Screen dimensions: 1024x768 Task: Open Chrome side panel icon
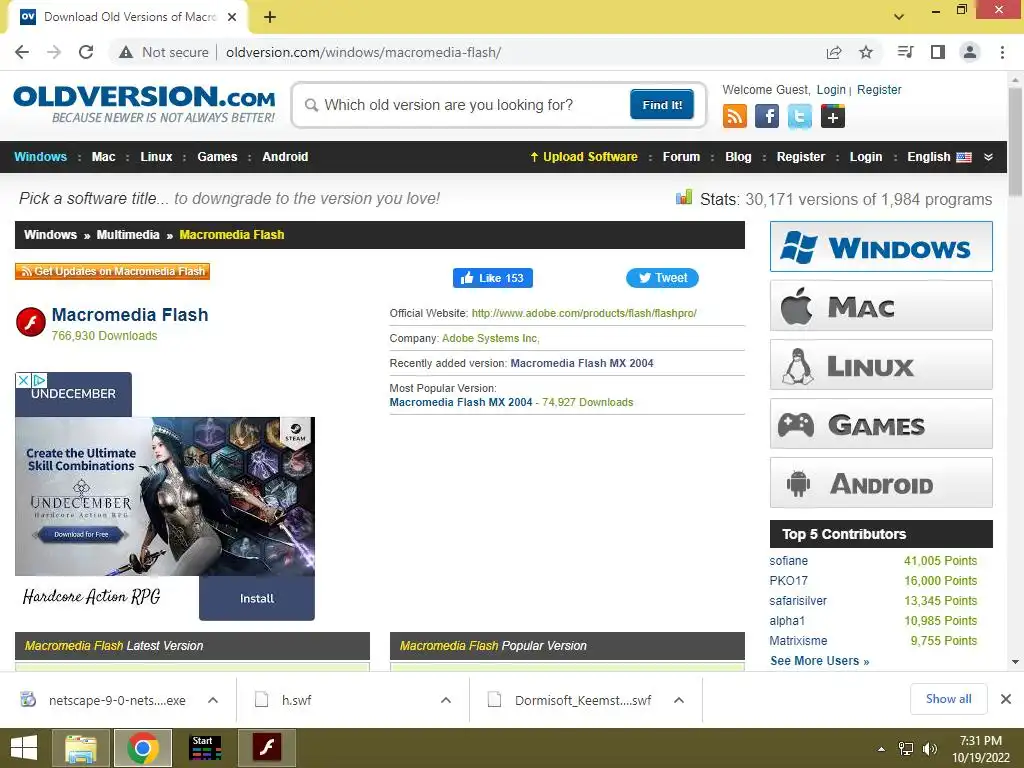[x=938, y=52]
